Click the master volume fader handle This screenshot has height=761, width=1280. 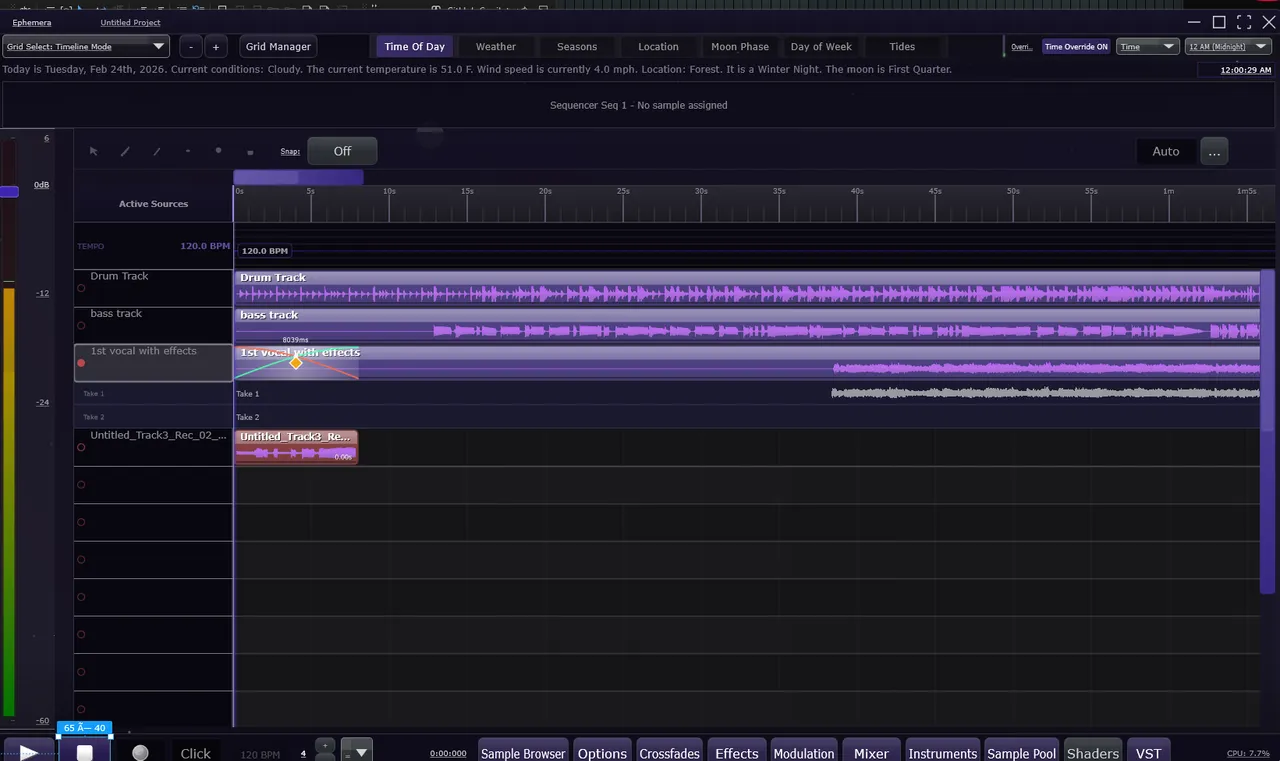[x=9, y=191]
